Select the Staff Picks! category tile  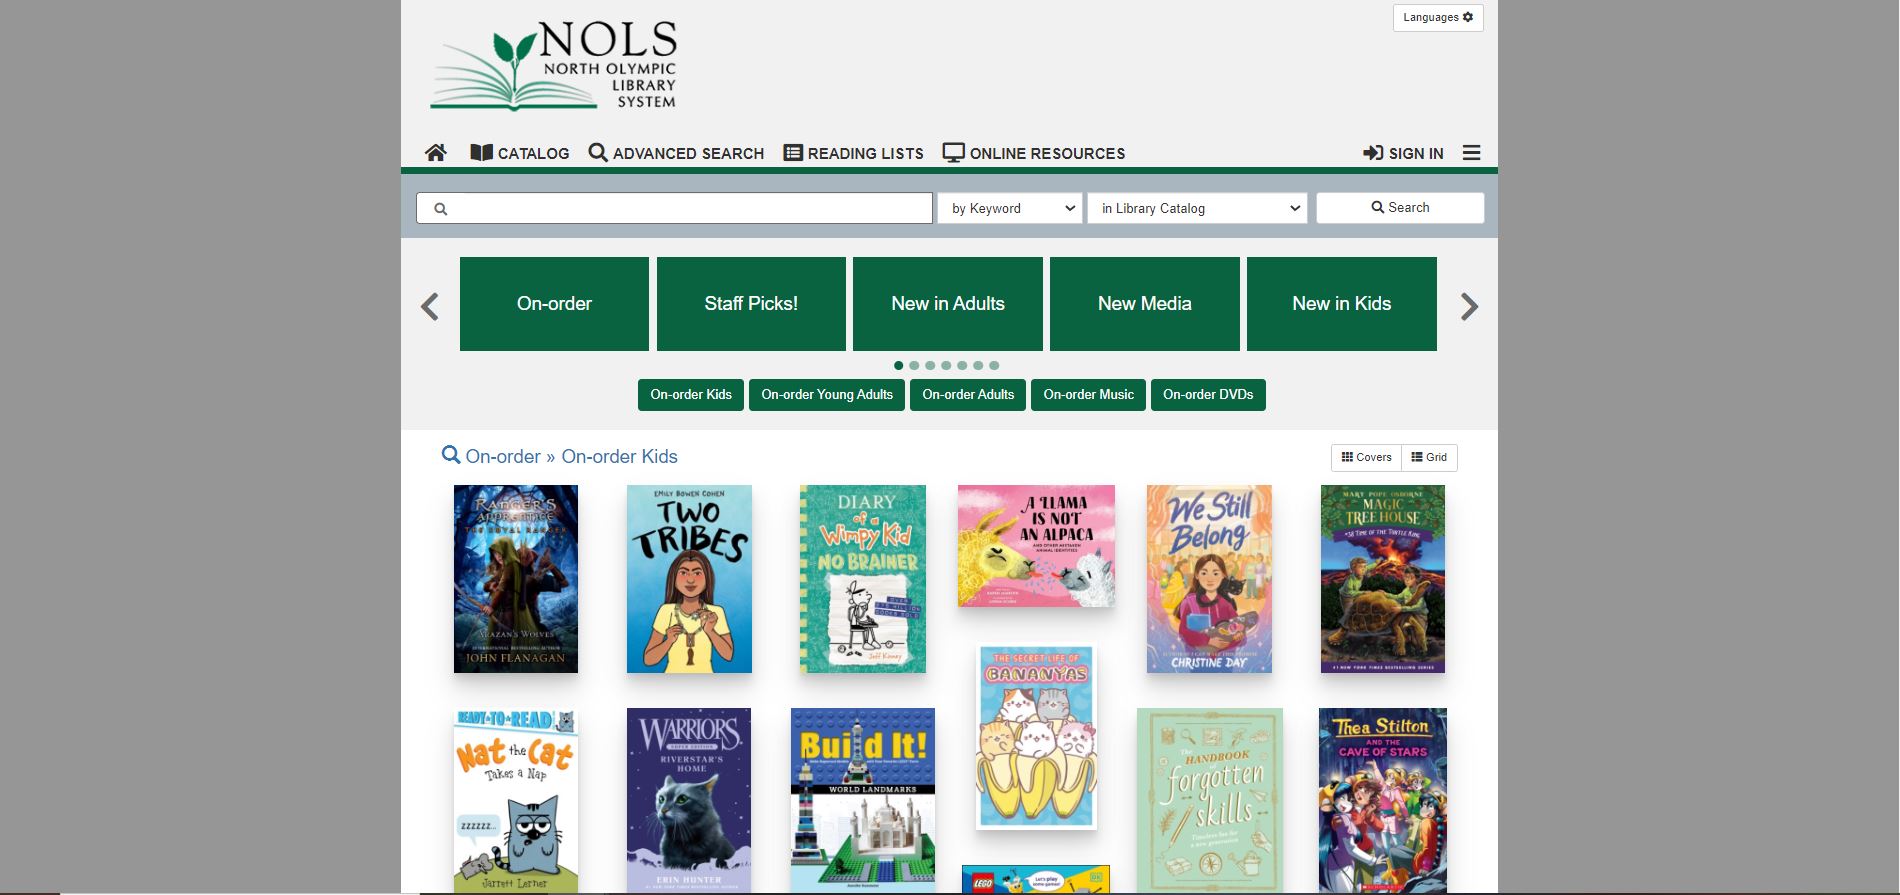point(751,304)
